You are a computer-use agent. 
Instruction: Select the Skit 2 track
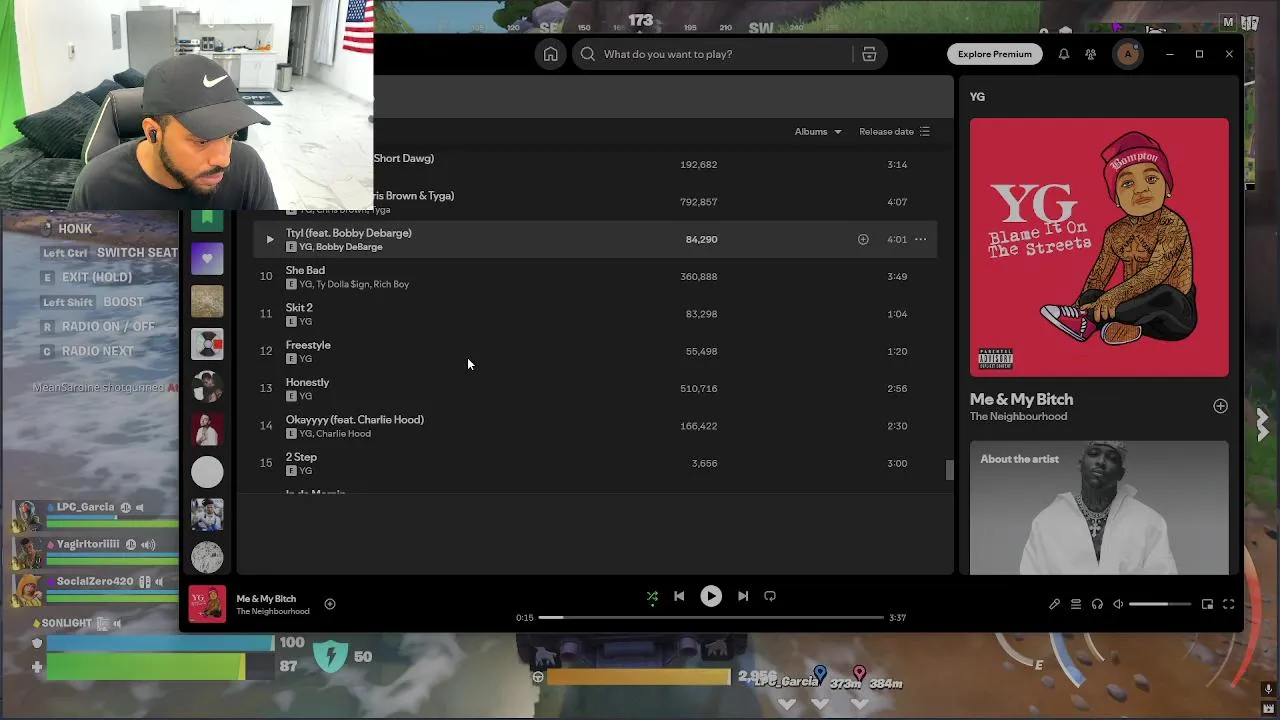click(x=595, y=314)
